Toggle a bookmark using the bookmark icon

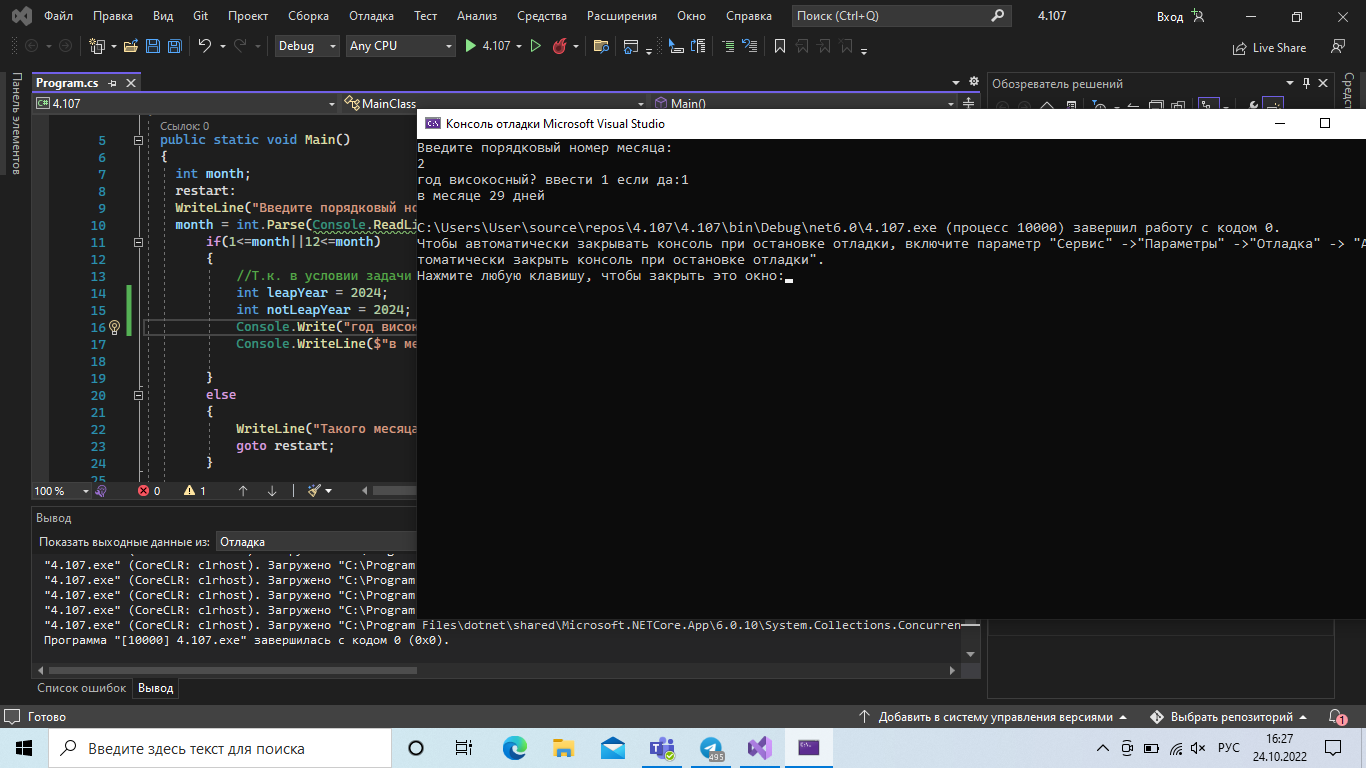[782, 45]
